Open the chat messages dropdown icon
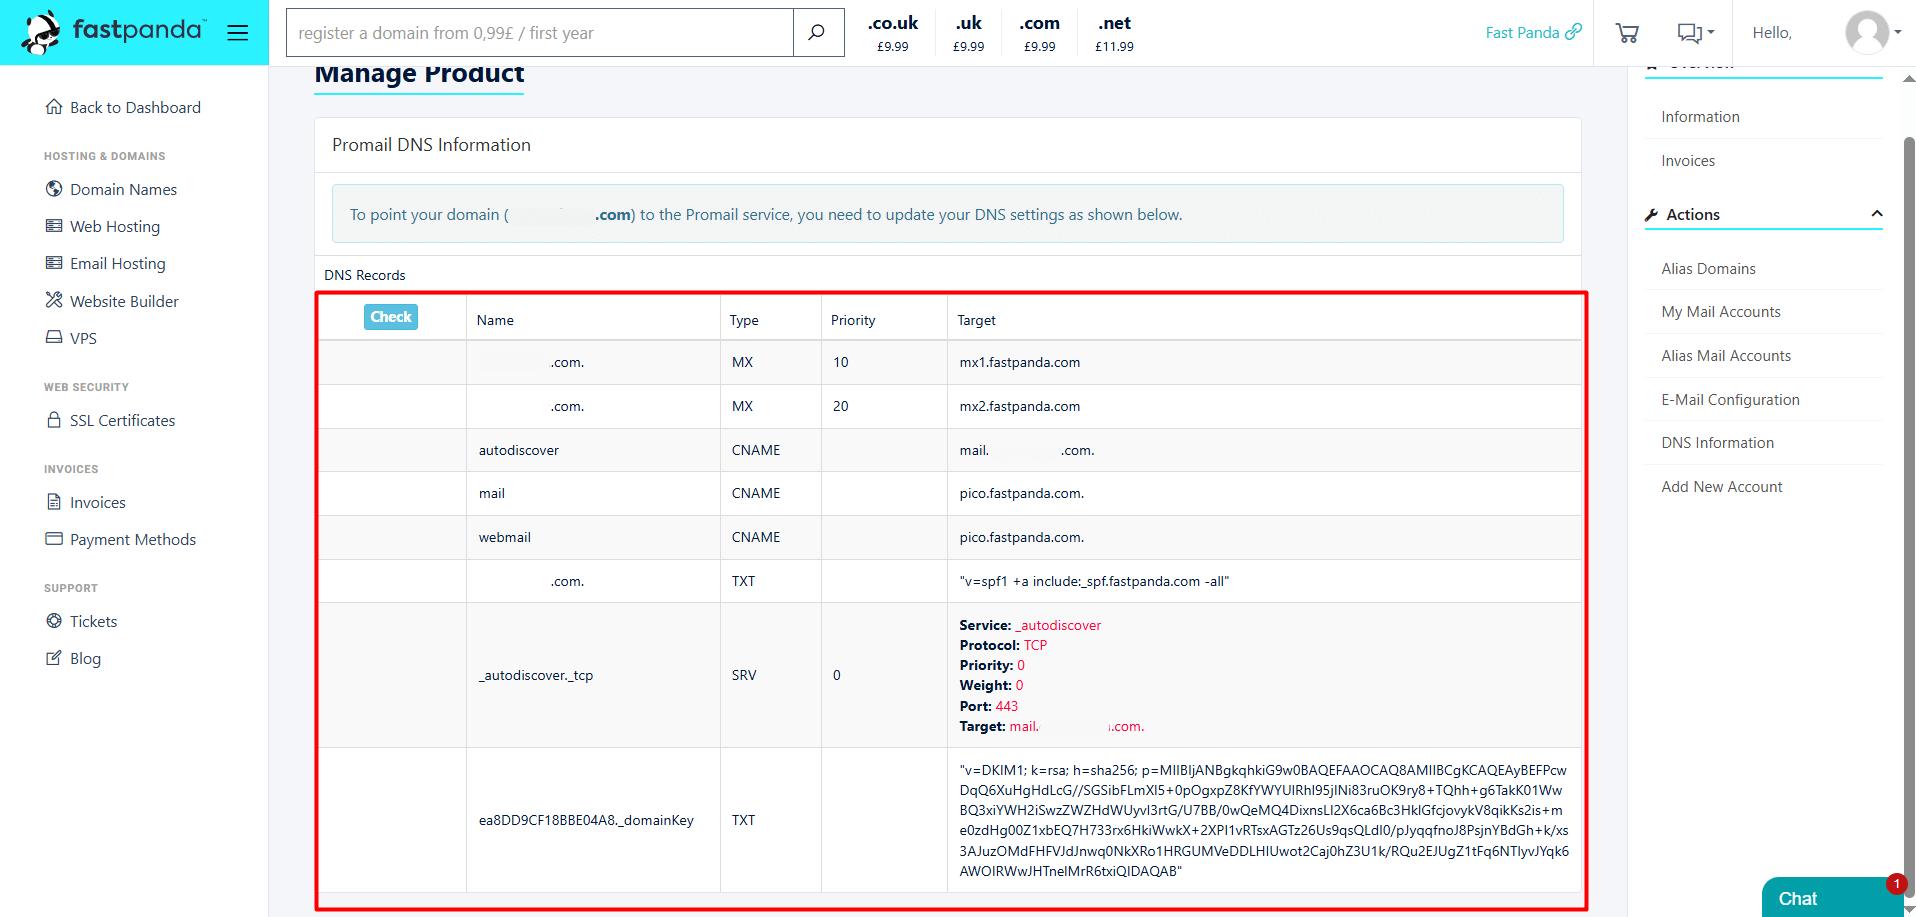 (1695, 33)
